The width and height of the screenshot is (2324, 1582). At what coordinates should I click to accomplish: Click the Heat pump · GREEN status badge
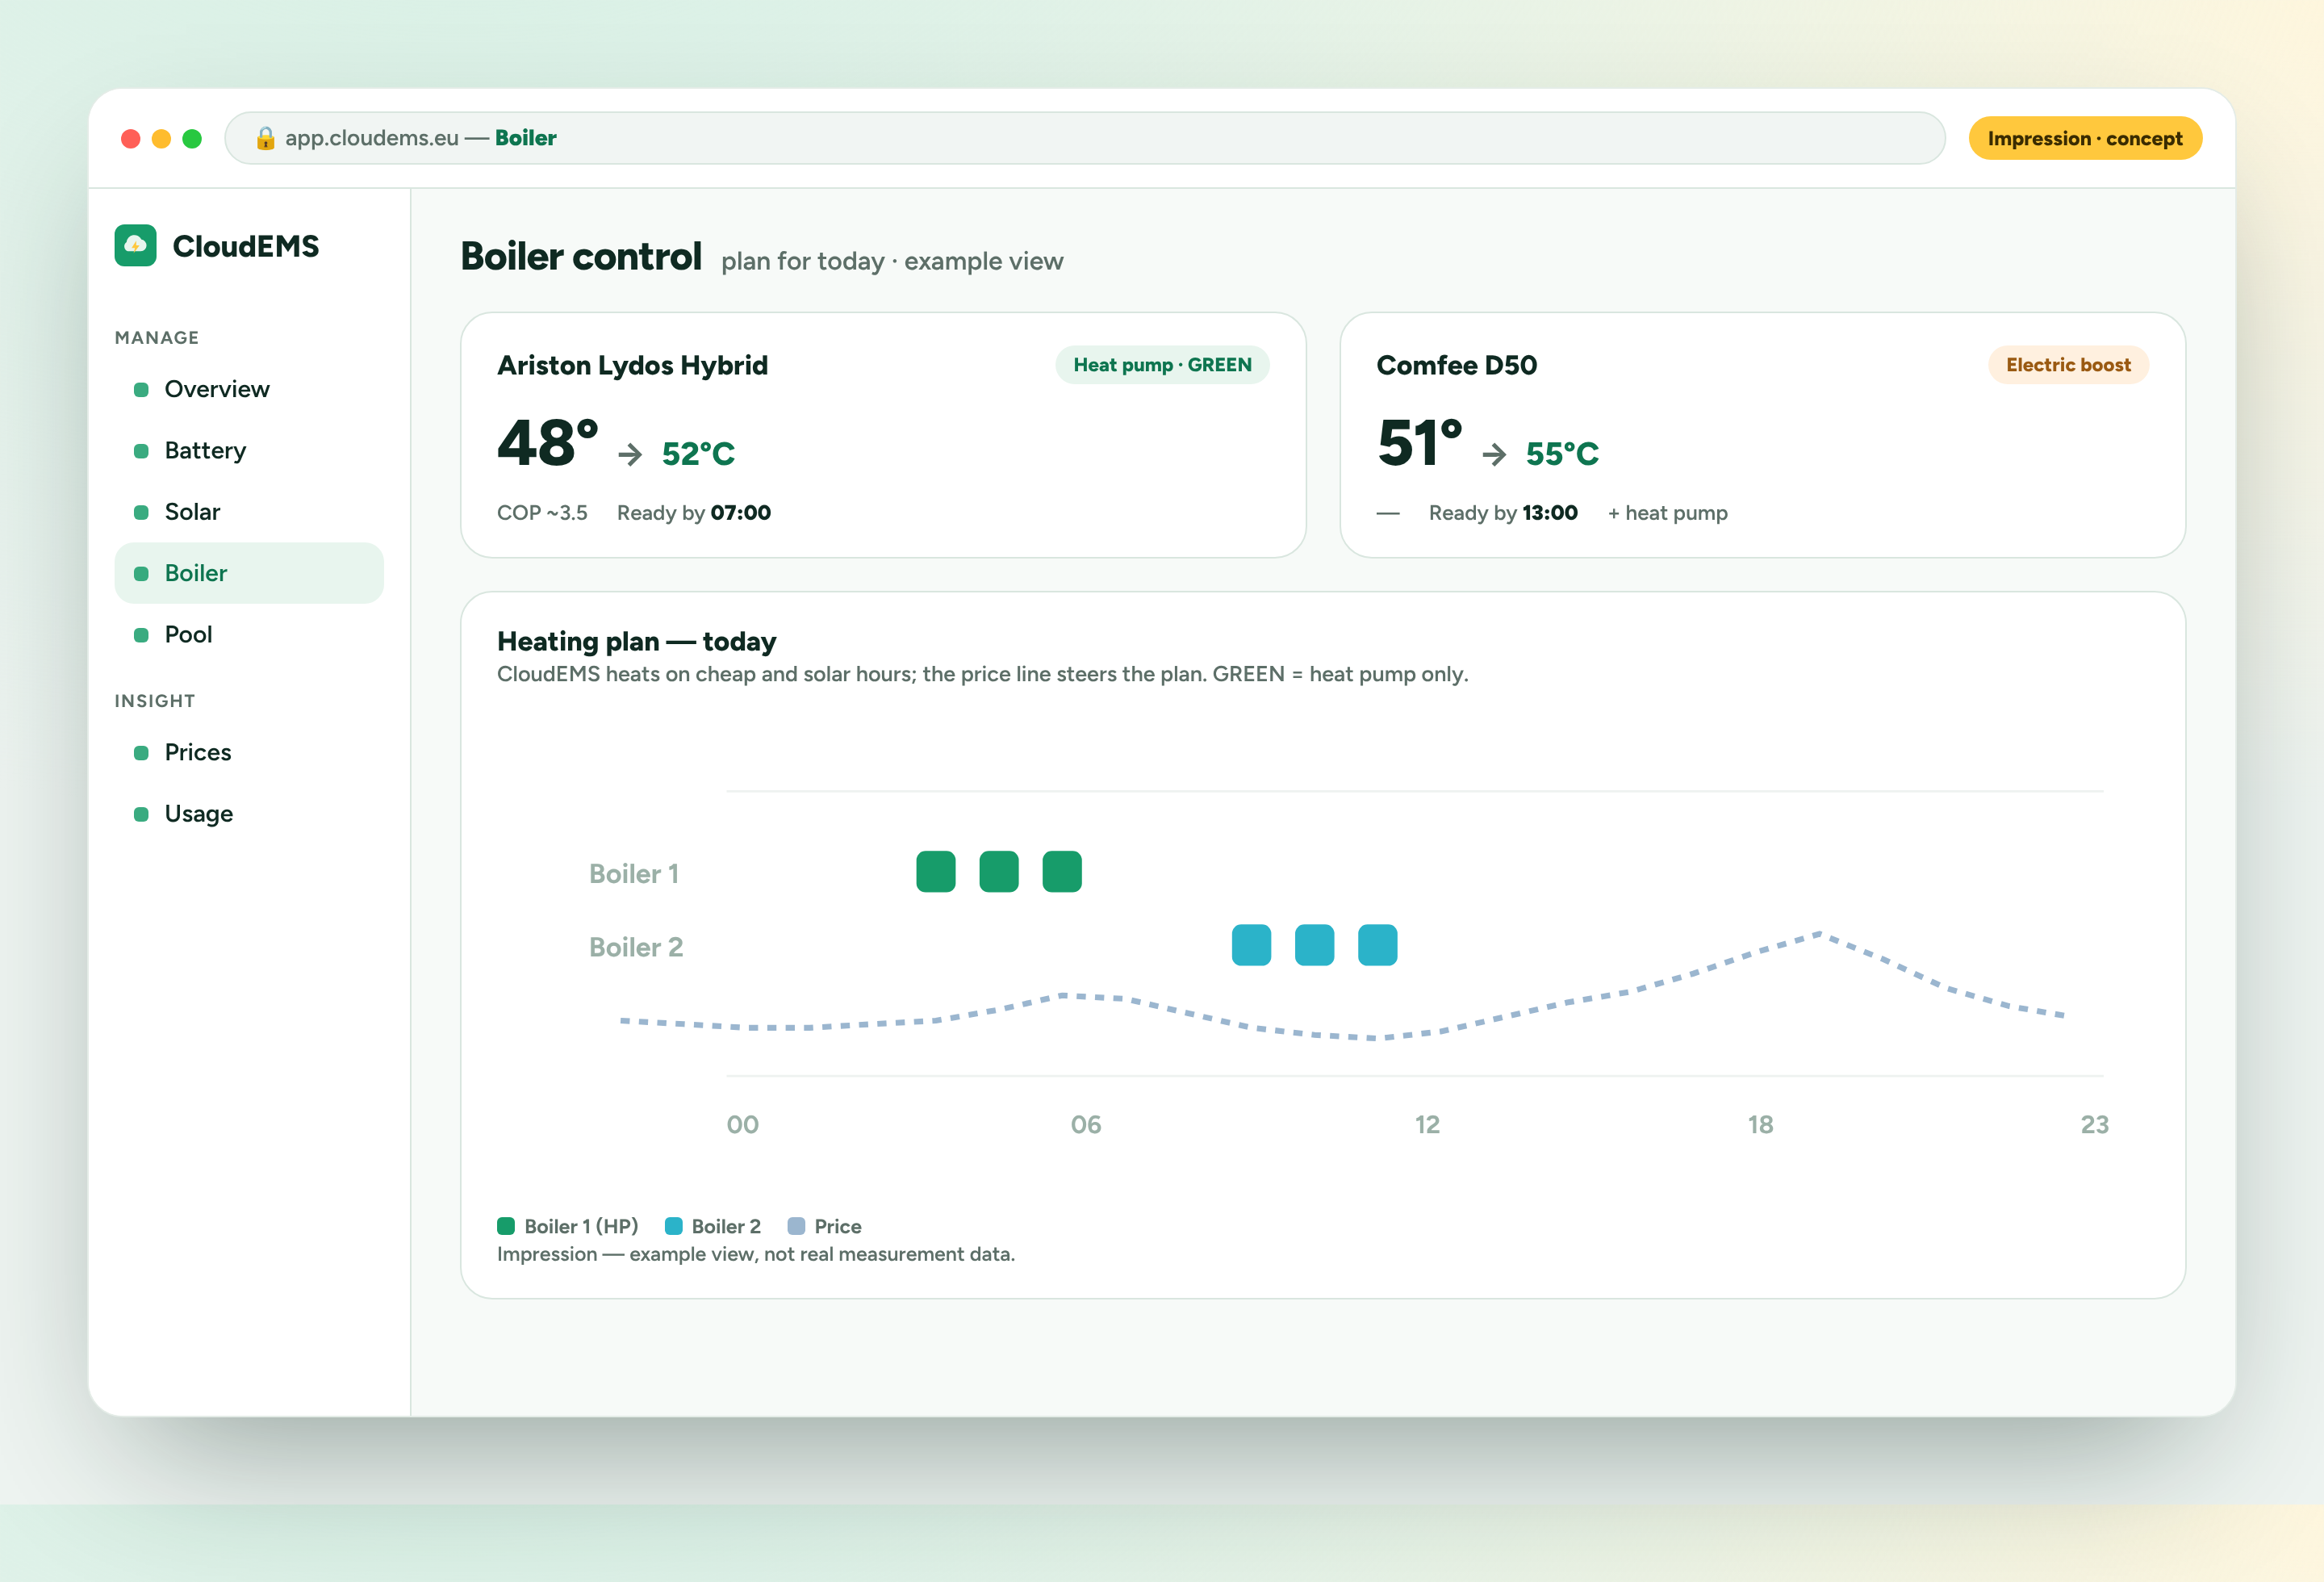[1162, 365]
